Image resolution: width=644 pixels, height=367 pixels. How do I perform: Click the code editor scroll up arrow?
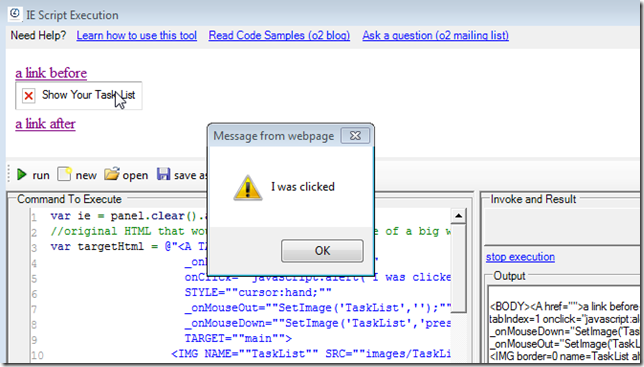click(458, 216)
